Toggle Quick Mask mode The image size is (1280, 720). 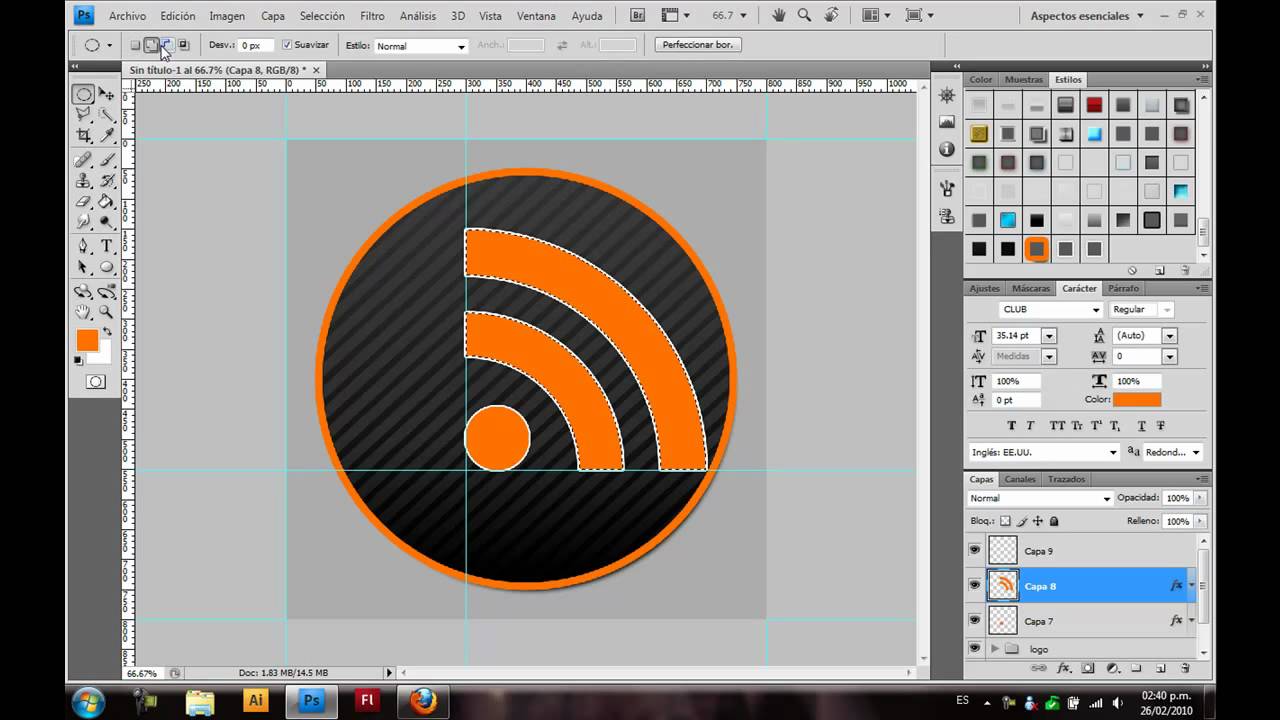coord(95,382)
